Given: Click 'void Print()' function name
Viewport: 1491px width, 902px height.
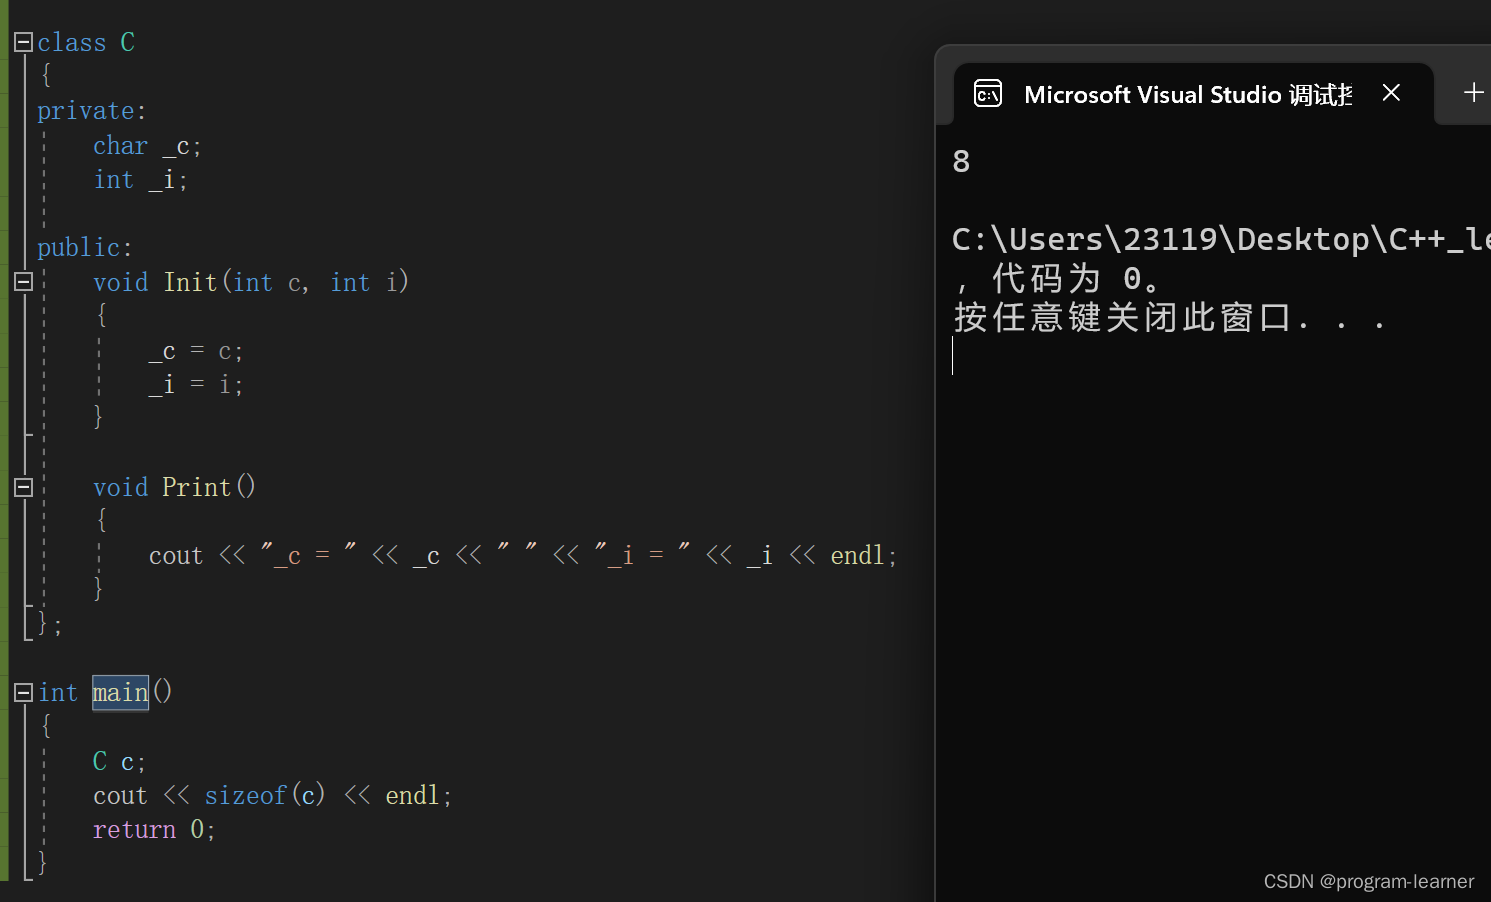Looking at the screenshot, I should (x=174, y=487).
